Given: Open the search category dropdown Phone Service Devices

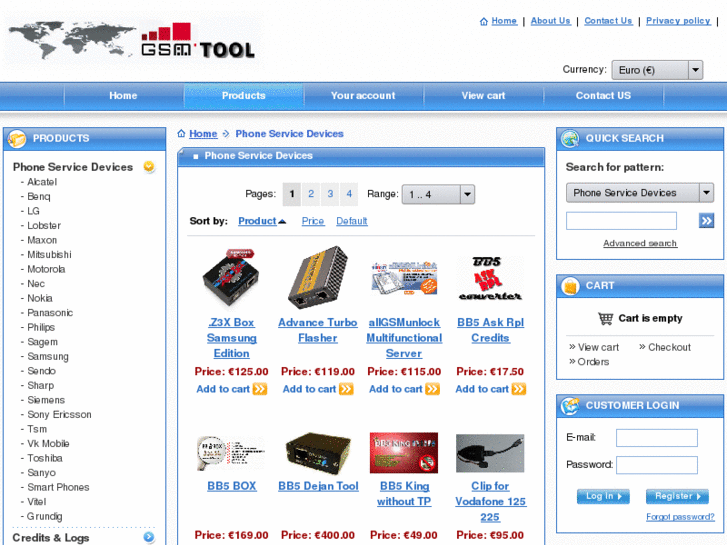Looking at the screenshot, I should point(640,192).
